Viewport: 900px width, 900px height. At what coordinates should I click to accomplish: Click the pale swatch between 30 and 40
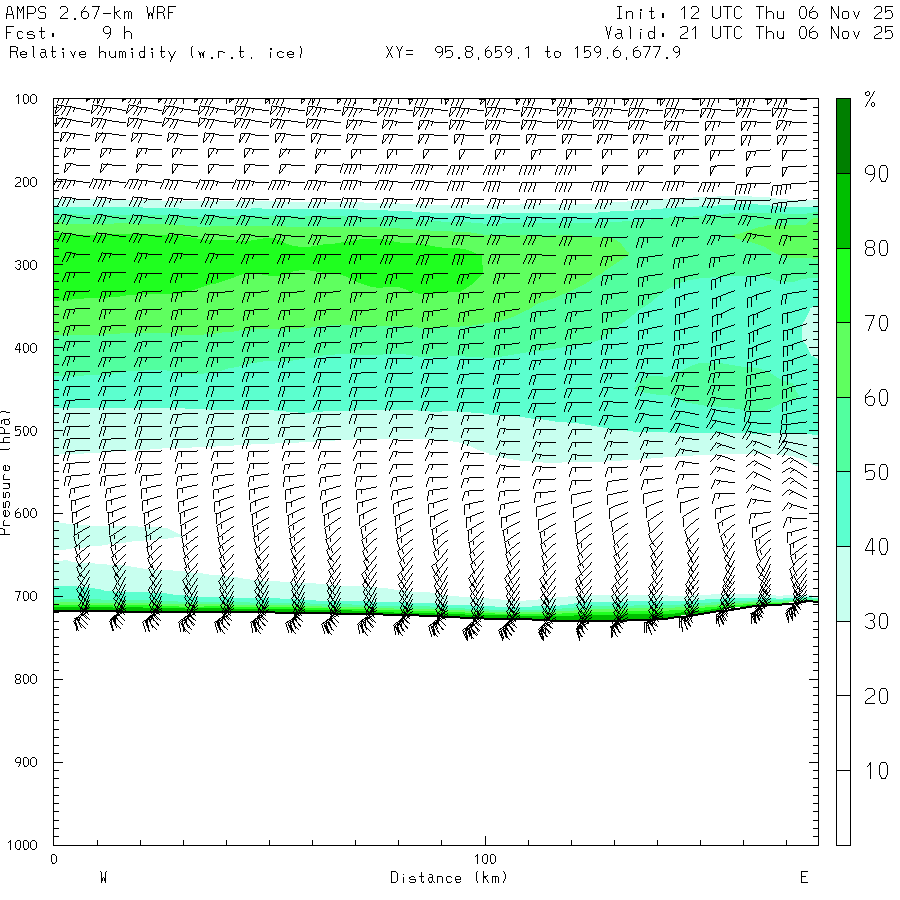coord(843,584)
